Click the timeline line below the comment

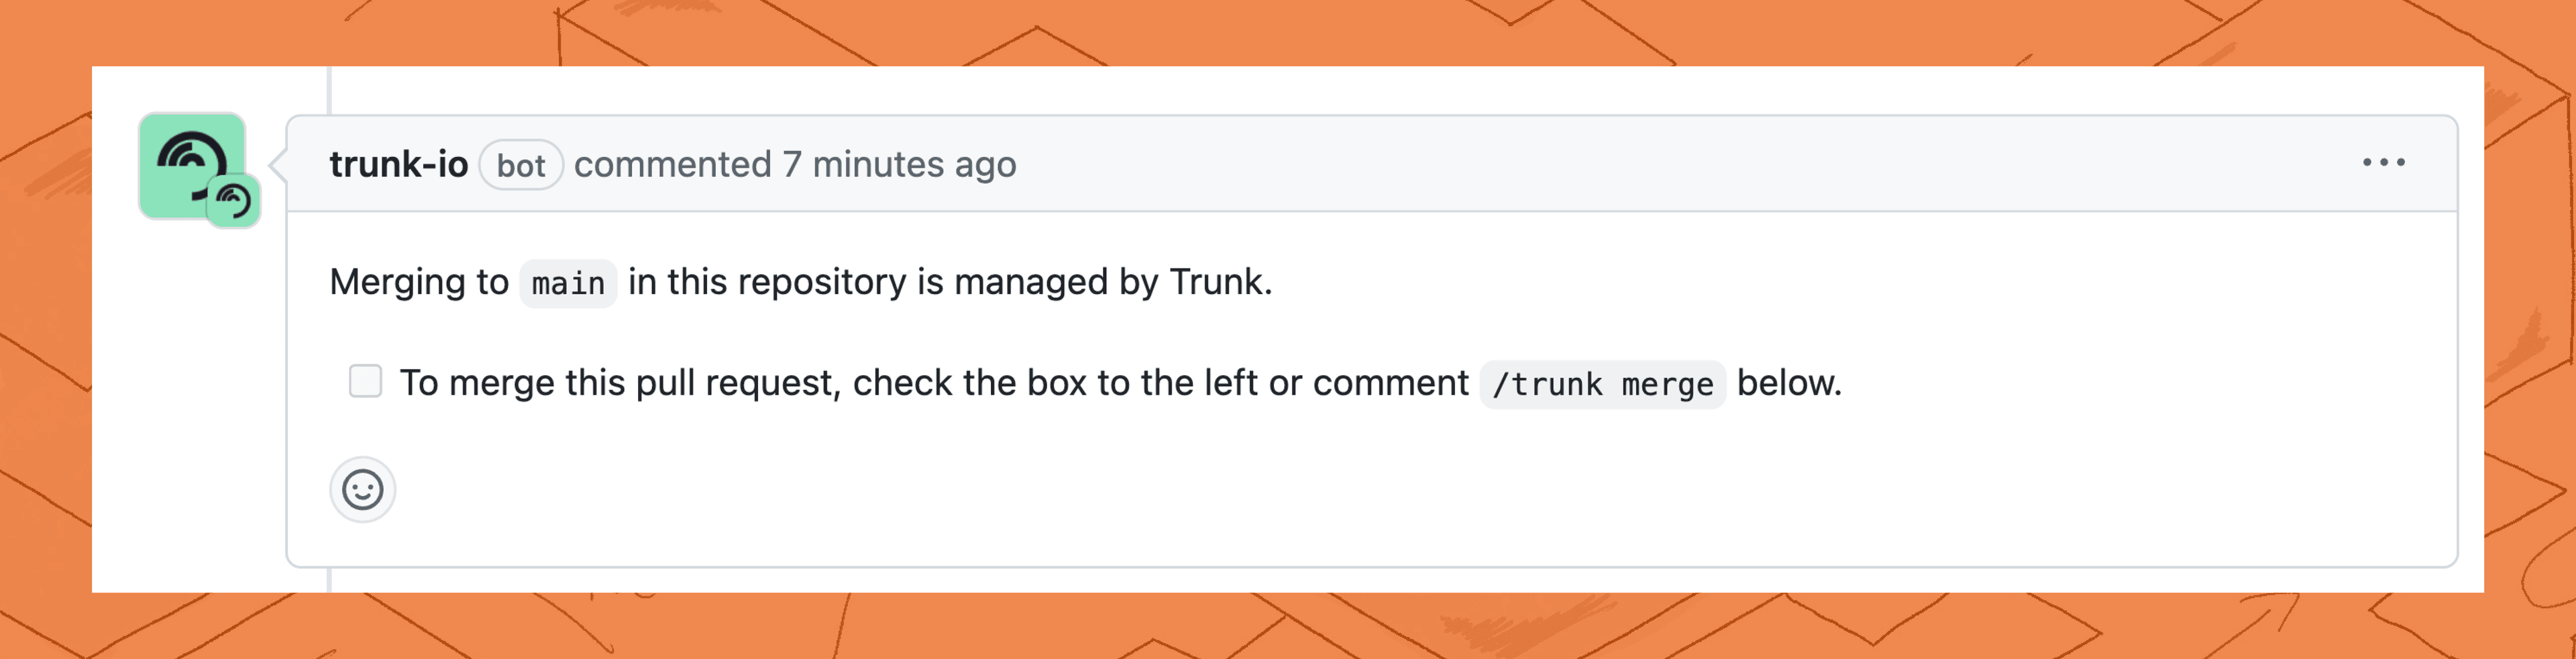tap(329, 580)
